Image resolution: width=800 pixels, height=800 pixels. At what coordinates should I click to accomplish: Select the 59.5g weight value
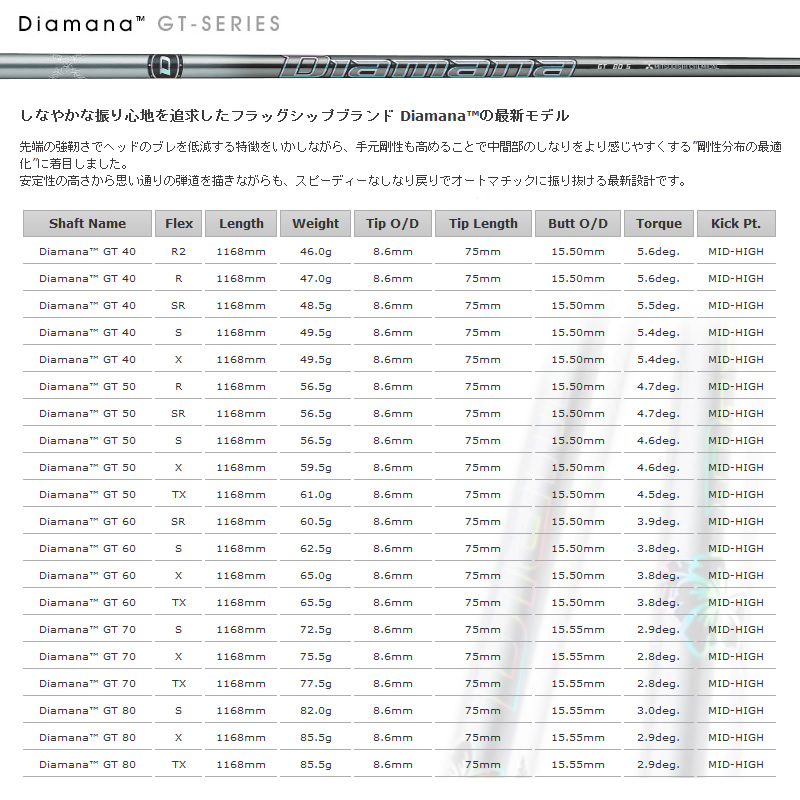pyautogui.click(x=316, y=468)
